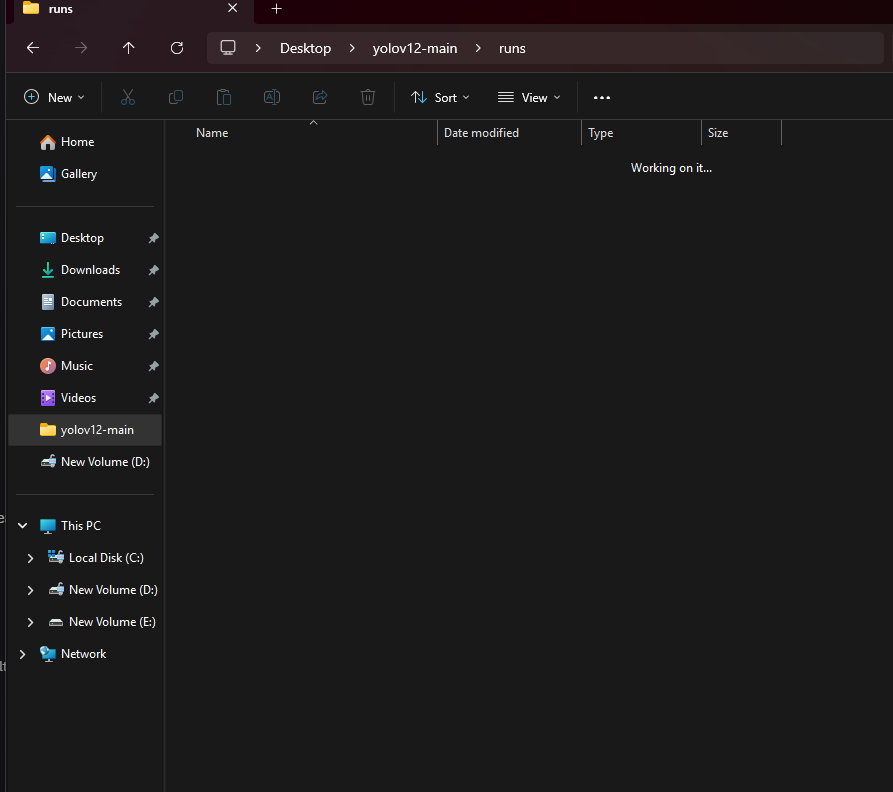The height and width of the screenshot is (792, 893).
Task: Click the Paste clipboard icon
Action: [224, 97]
